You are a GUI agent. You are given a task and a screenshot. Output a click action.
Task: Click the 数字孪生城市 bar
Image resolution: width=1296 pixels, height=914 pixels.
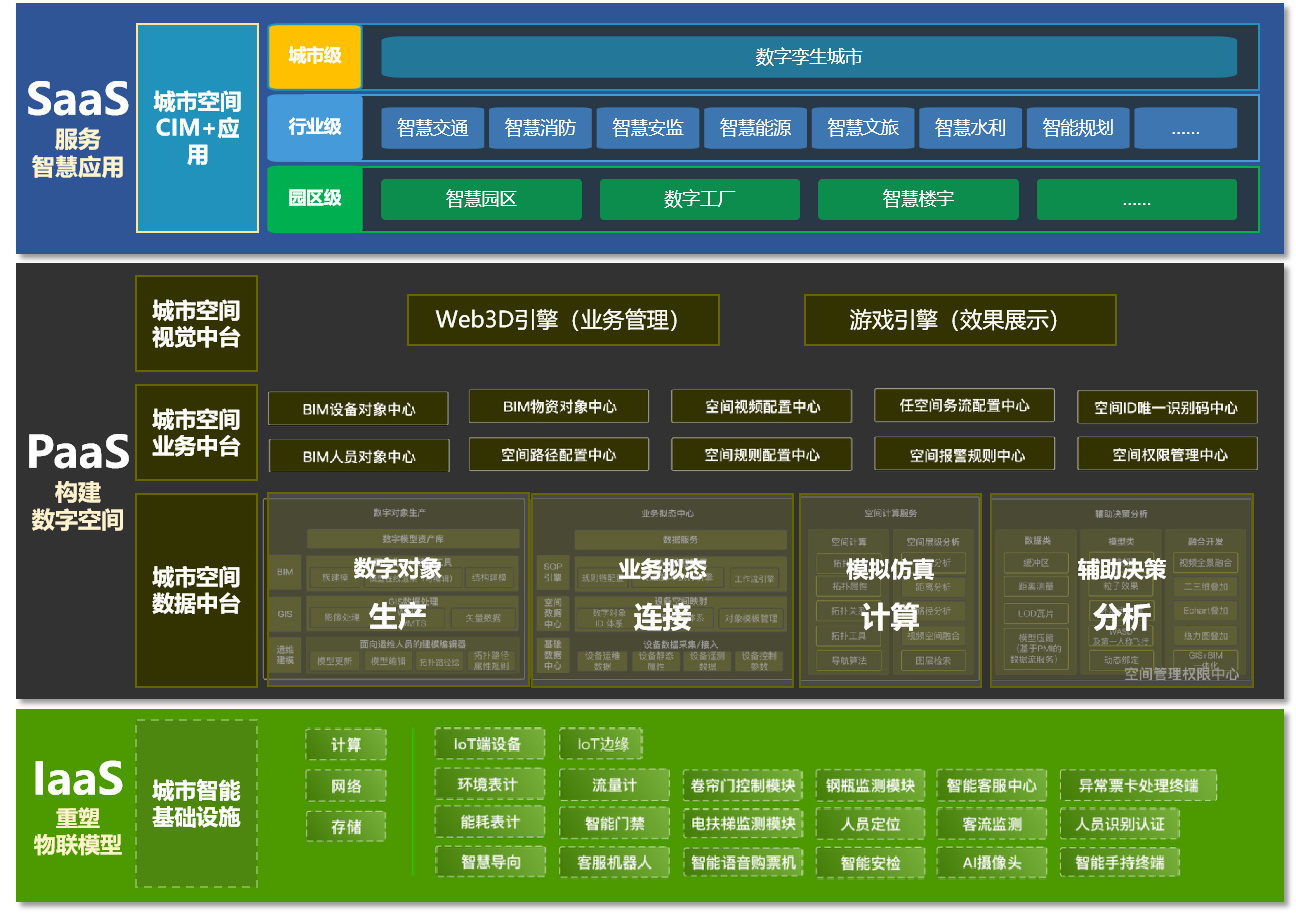tap(808, 57)
